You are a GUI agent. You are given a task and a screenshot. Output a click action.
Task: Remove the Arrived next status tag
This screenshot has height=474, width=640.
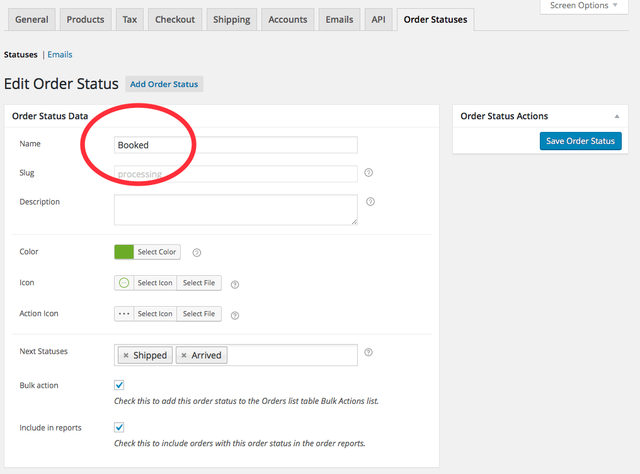point(184,356)
